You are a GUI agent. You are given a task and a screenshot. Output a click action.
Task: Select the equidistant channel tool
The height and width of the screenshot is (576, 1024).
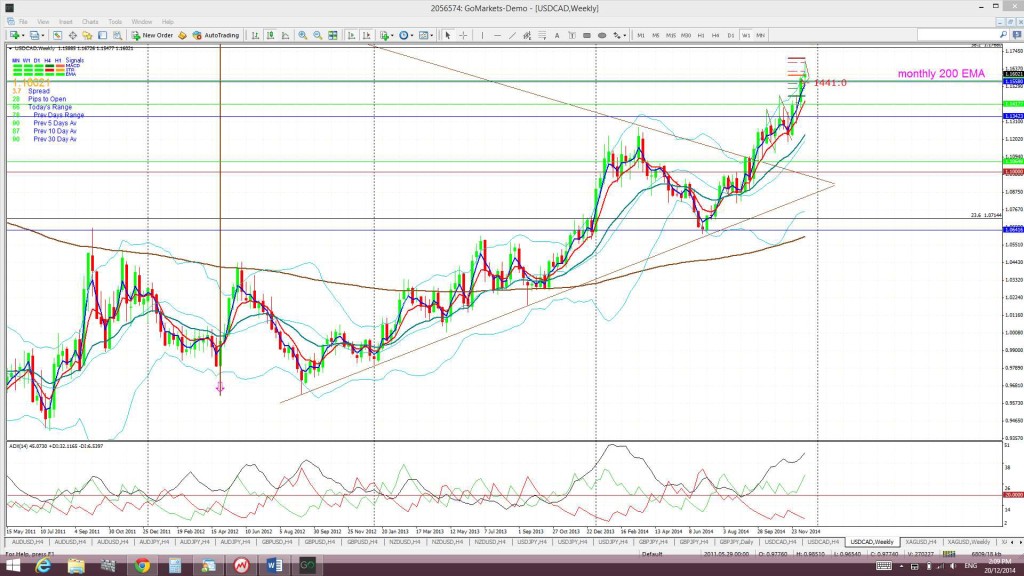pyautogui.click(x=527, y=35)
